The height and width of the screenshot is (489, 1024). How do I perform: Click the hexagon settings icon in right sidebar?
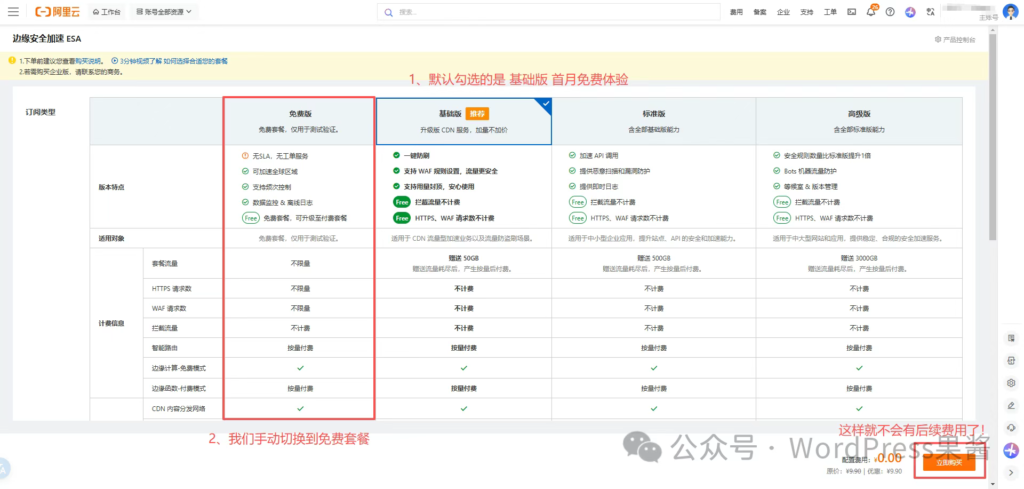point(1011,383)
